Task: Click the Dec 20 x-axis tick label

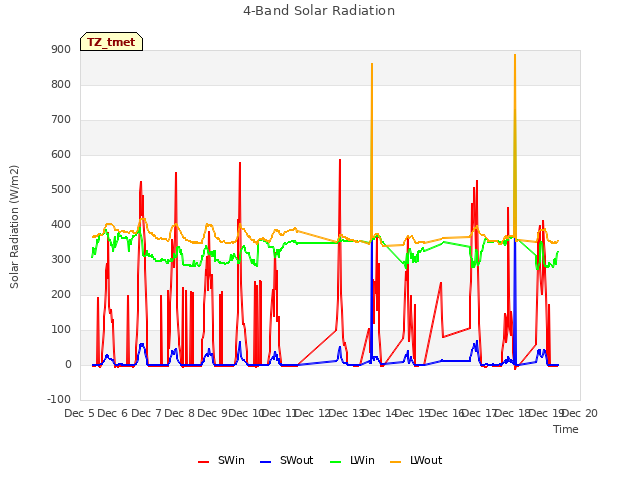Action: pyautogui.click(x=580, y=413)
